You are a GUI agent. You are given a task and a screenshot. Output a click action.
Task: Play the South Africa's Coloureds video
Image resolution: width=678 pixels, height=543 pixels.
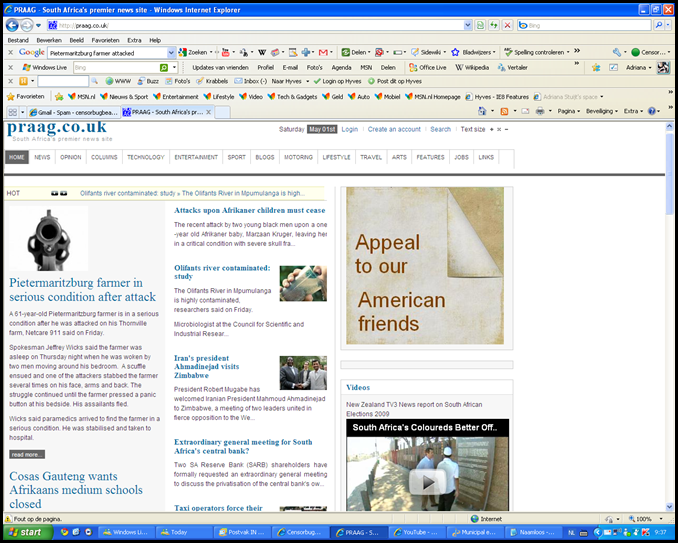(427, 482)
